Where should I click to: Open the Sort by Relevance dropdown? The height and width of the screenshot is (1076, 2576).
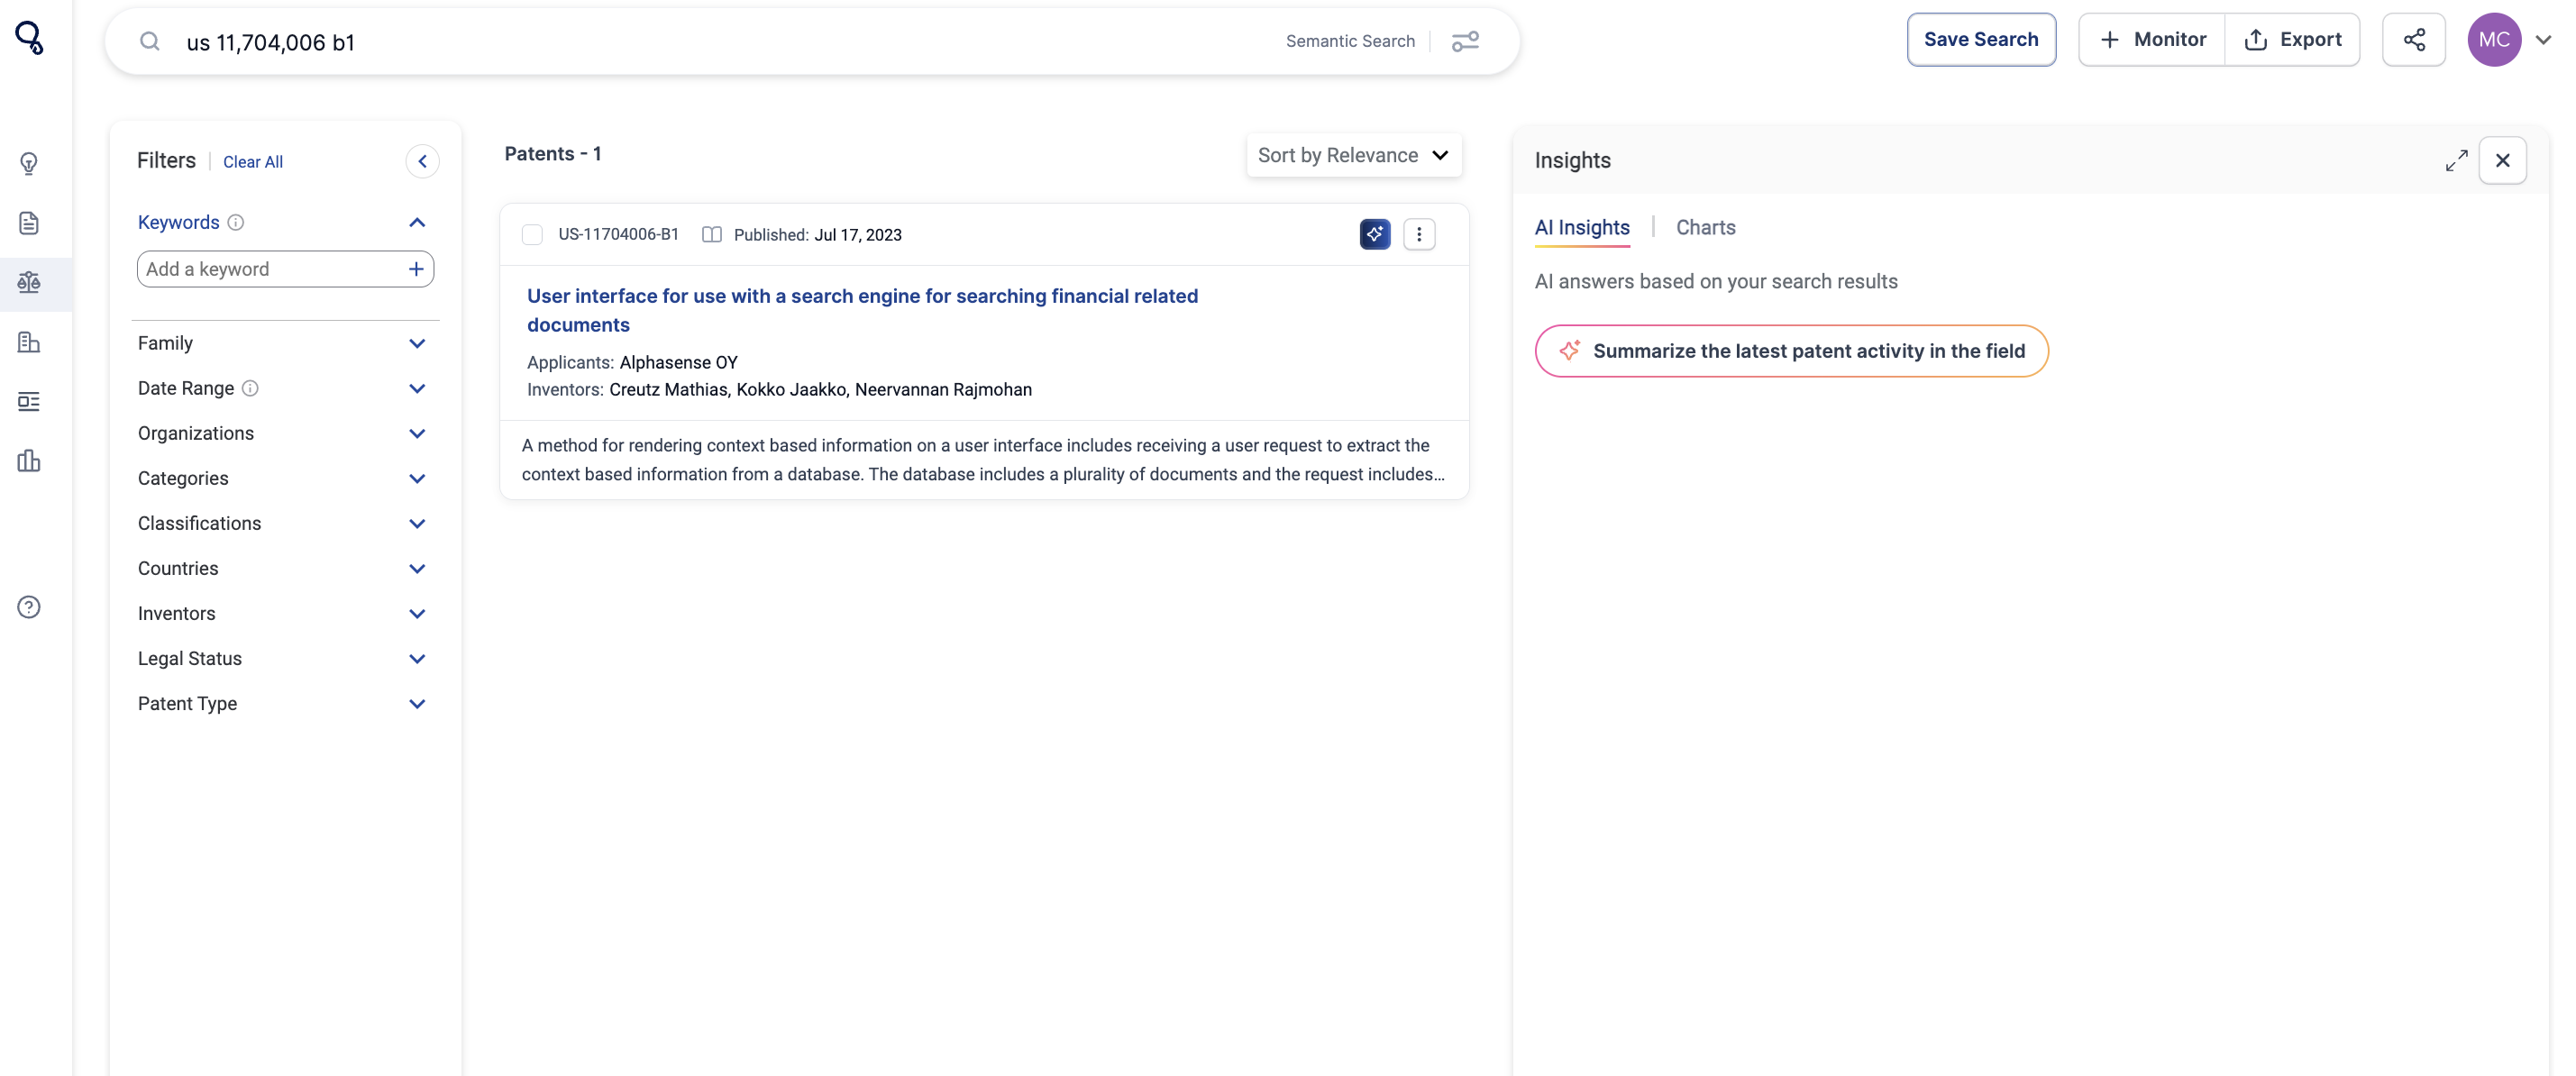[x=1354, y=155]
